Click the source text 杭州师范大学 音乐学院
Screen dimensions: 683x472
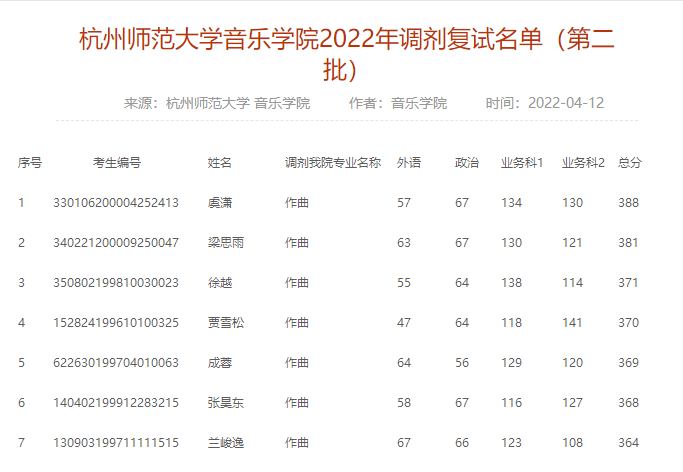pos(238,103)
